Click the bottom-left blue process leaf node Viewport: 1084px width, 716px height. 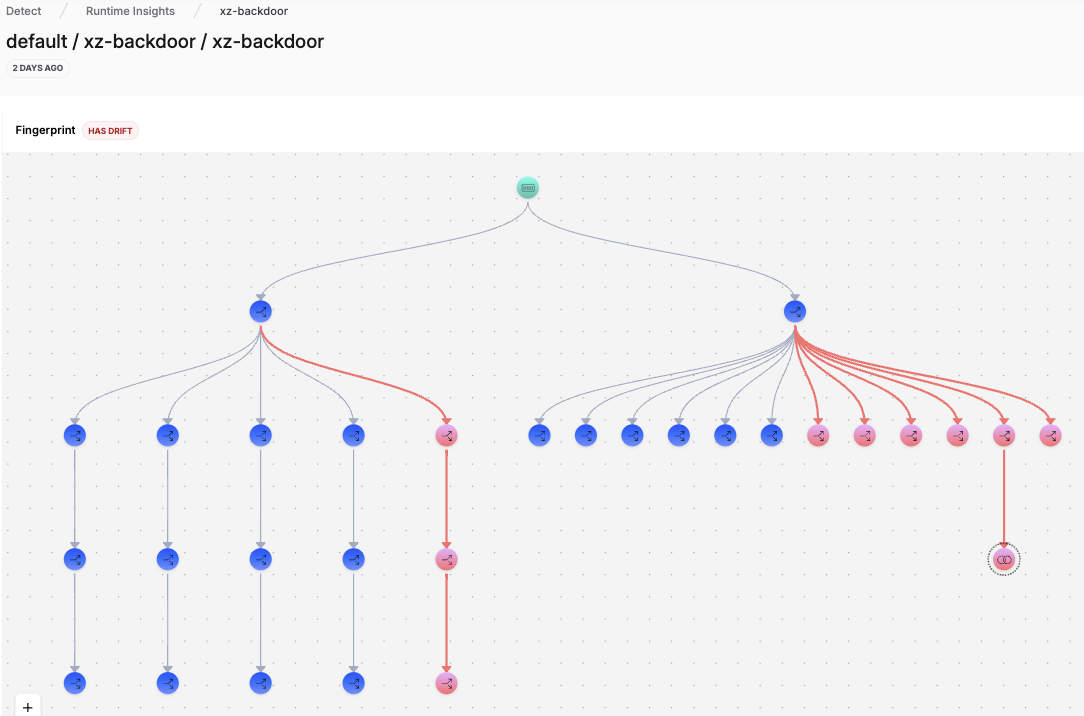click(x=75, y=683)
